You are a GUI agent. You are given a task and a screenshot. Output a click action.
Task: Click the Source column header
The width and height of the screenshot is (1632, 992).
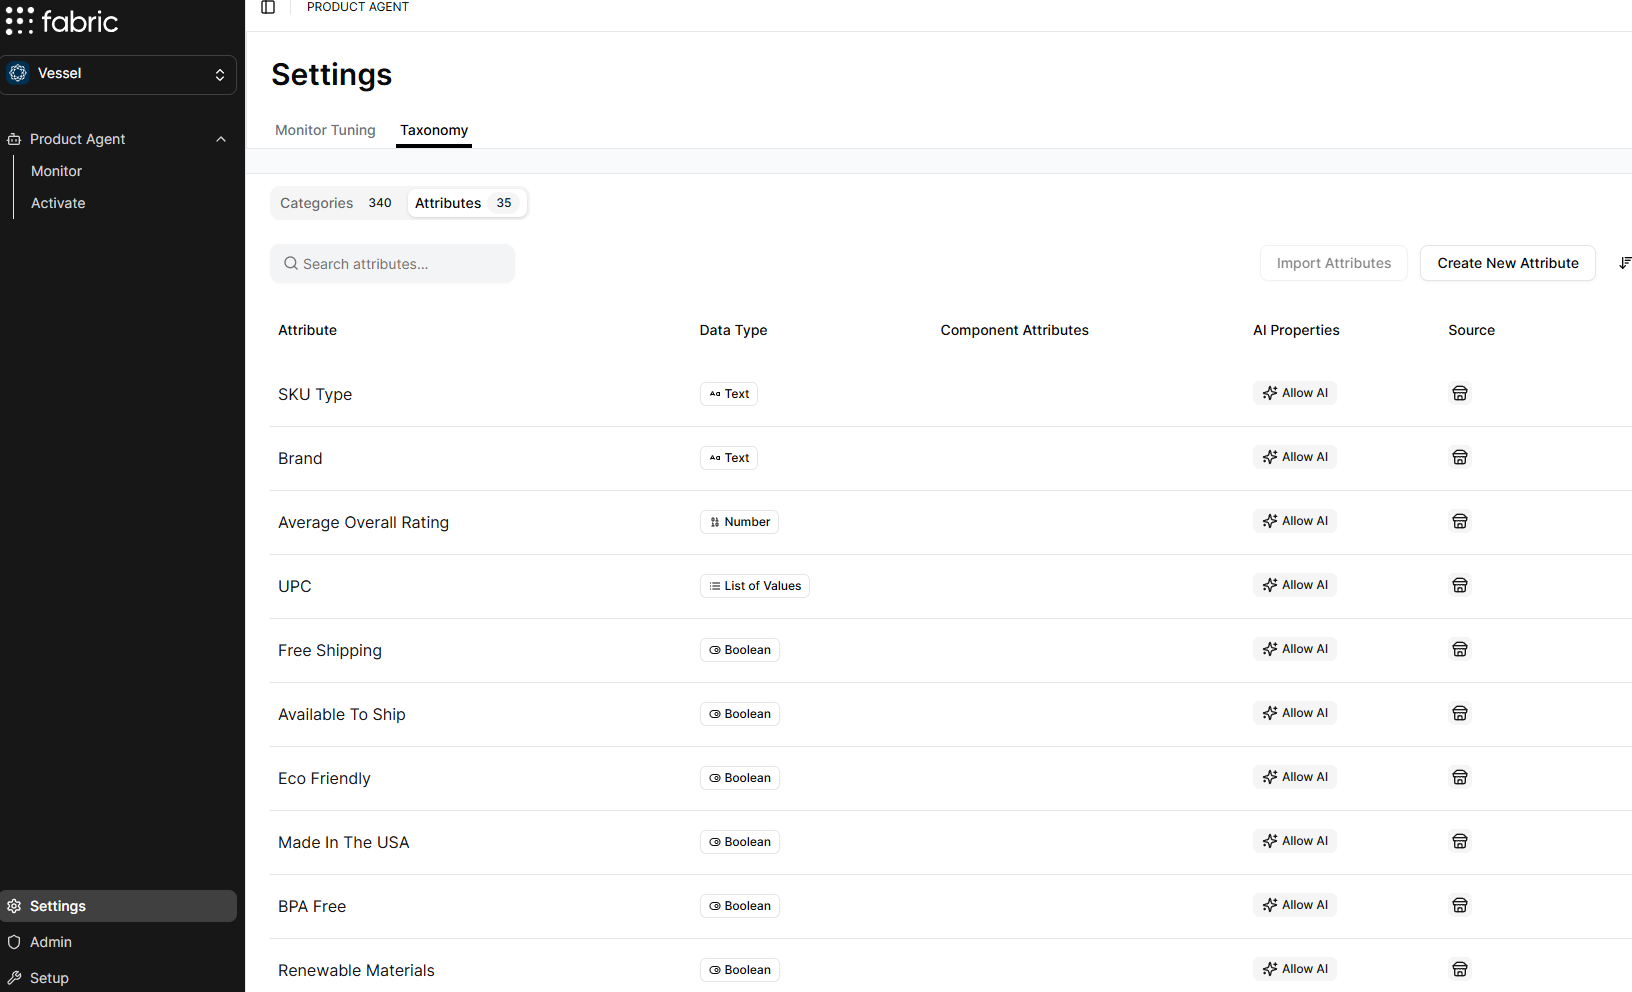click(x=1471, y=330)
